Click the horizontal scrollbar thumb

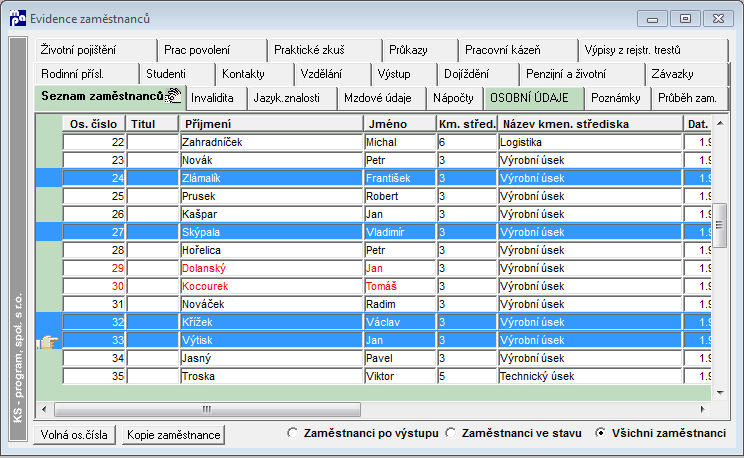point(207,409)
